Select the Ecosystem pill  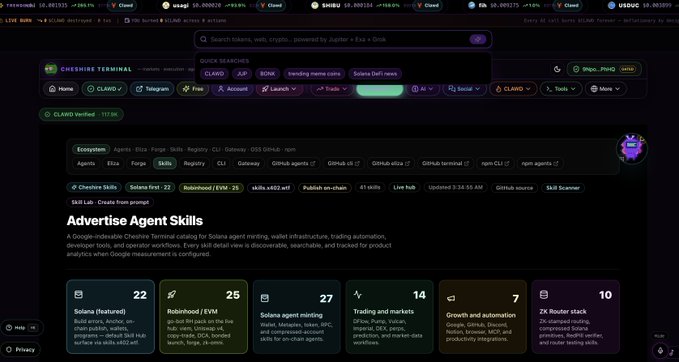pos(91,149)
